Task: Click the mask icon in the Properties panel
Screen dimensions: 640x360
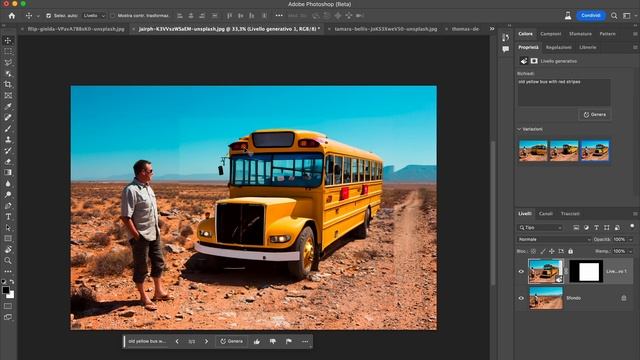Action: [x=534, y=61]
